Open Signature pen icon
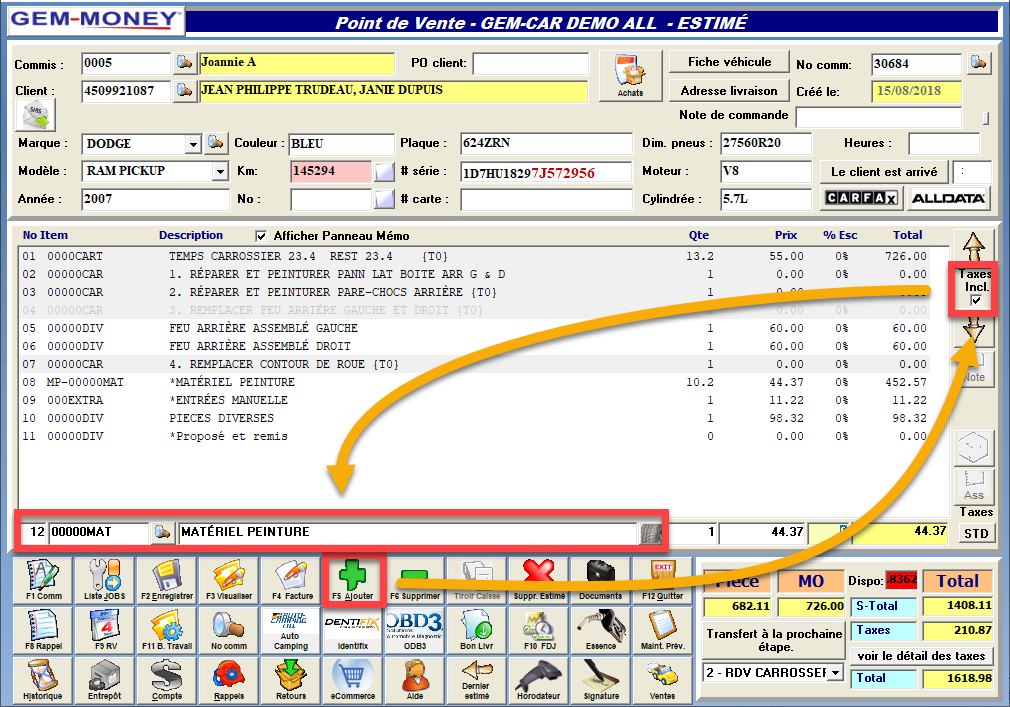This screenshot has width=1010, height=707. tap(600, 680)
